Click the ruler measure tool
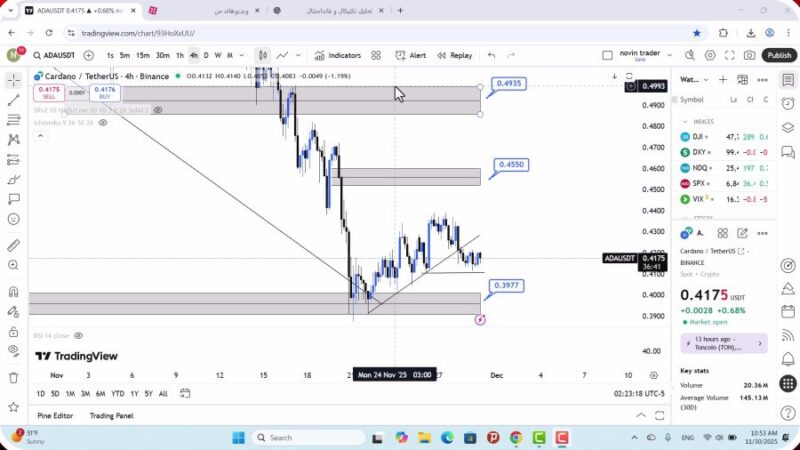The height and width of the screenshot is (450, 800). click(x=14, y=245)
